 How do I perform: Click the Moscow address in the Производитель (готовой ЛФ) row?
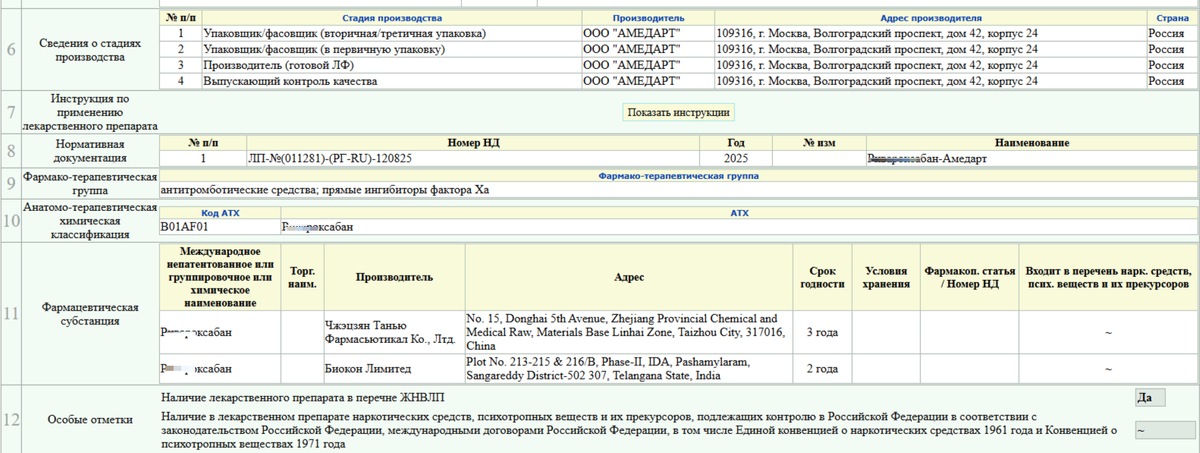point(930,65)
